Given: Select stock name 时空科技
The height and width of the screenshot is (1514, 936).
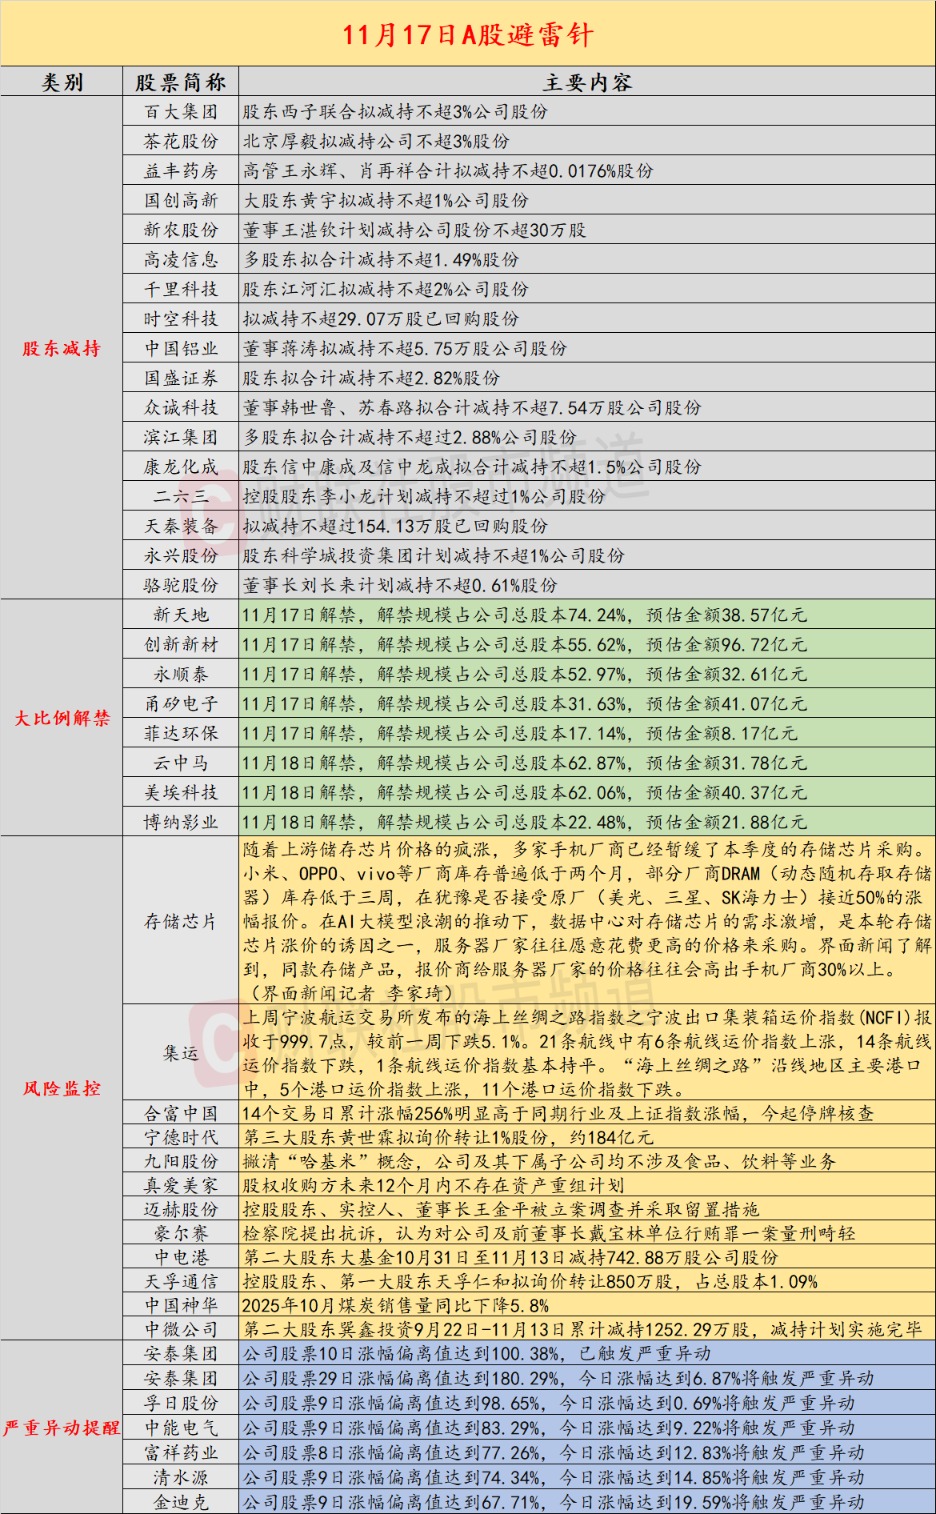Looking at the screenshot, I should (181, 319).
